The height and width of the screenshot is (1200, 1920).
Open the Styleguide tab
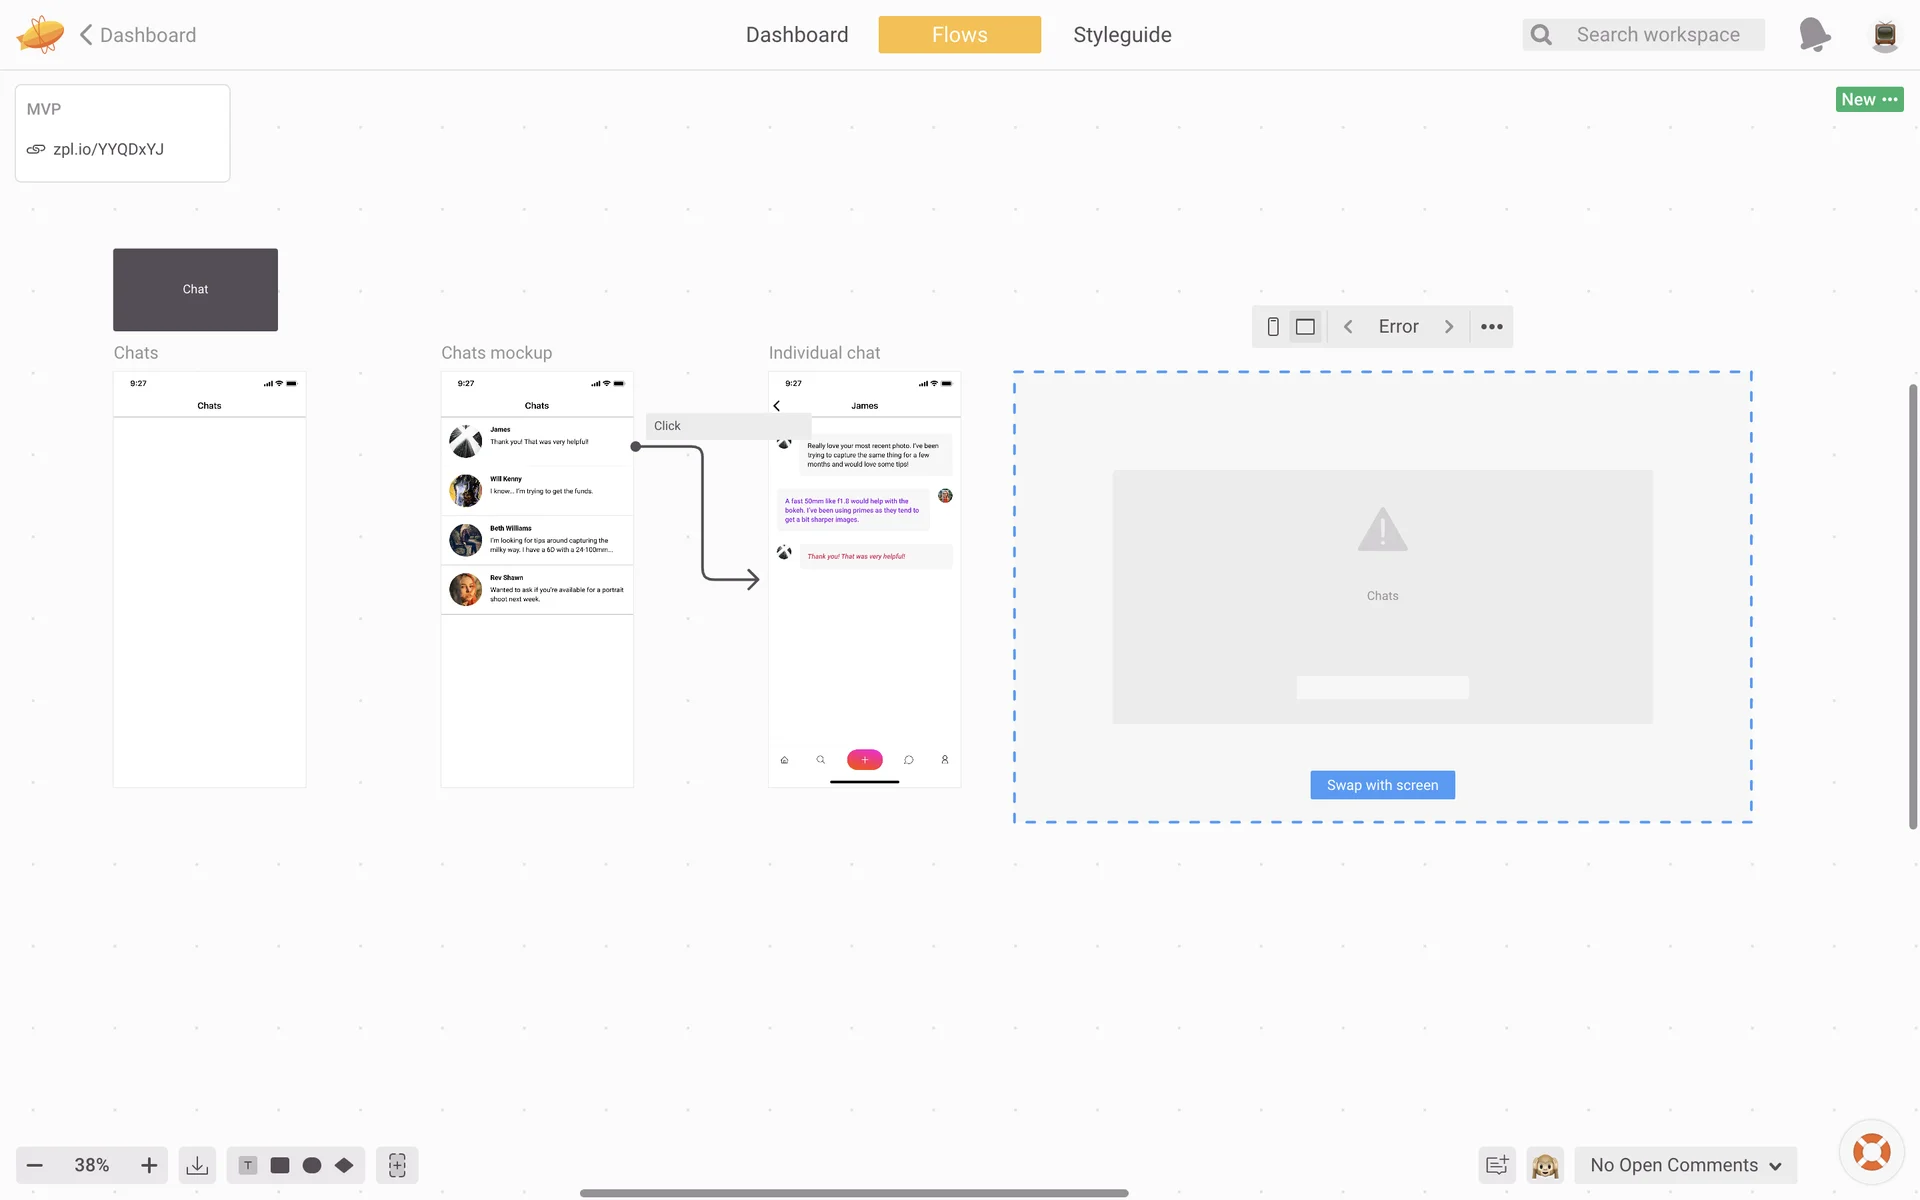tap(1122, 35)
